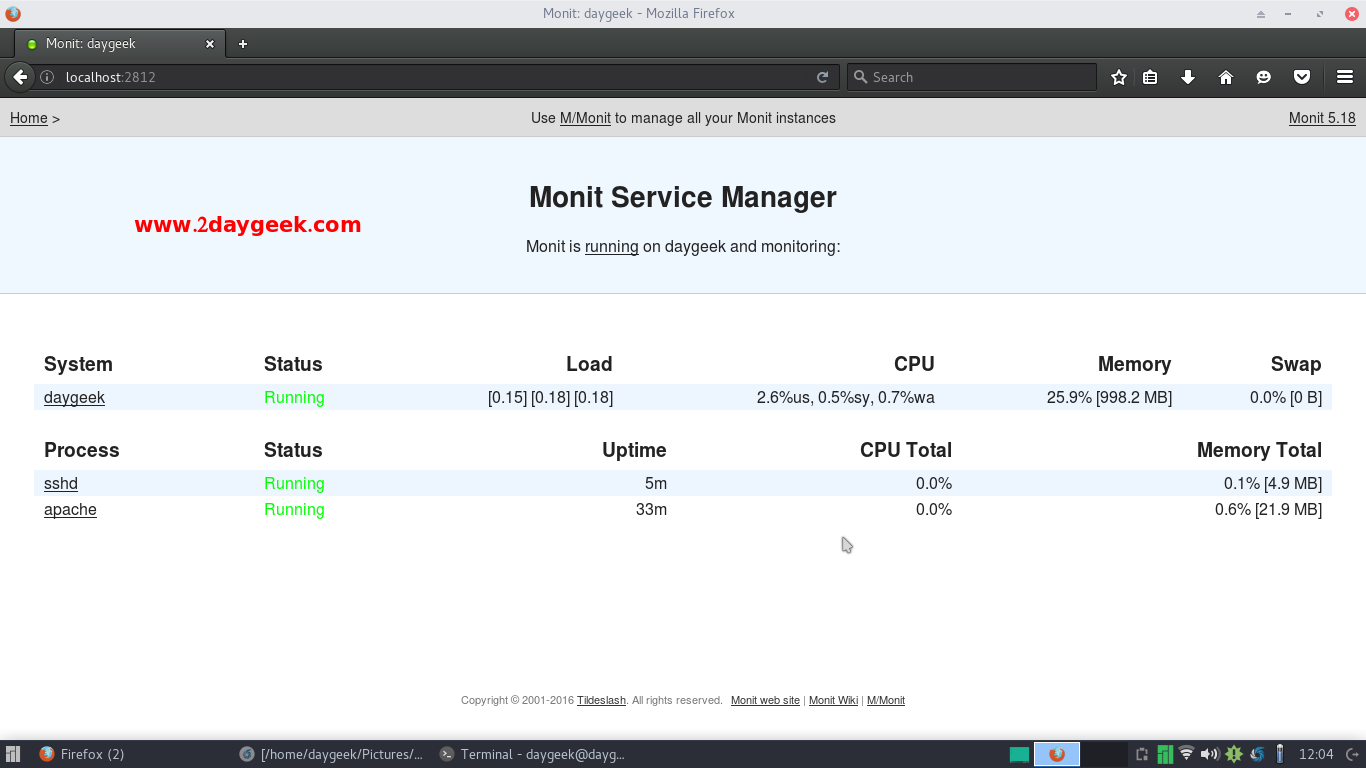Go back using the browser back arrow
Image resolution: width=1366 pixels, height=768 pixels.
[20, 77]
